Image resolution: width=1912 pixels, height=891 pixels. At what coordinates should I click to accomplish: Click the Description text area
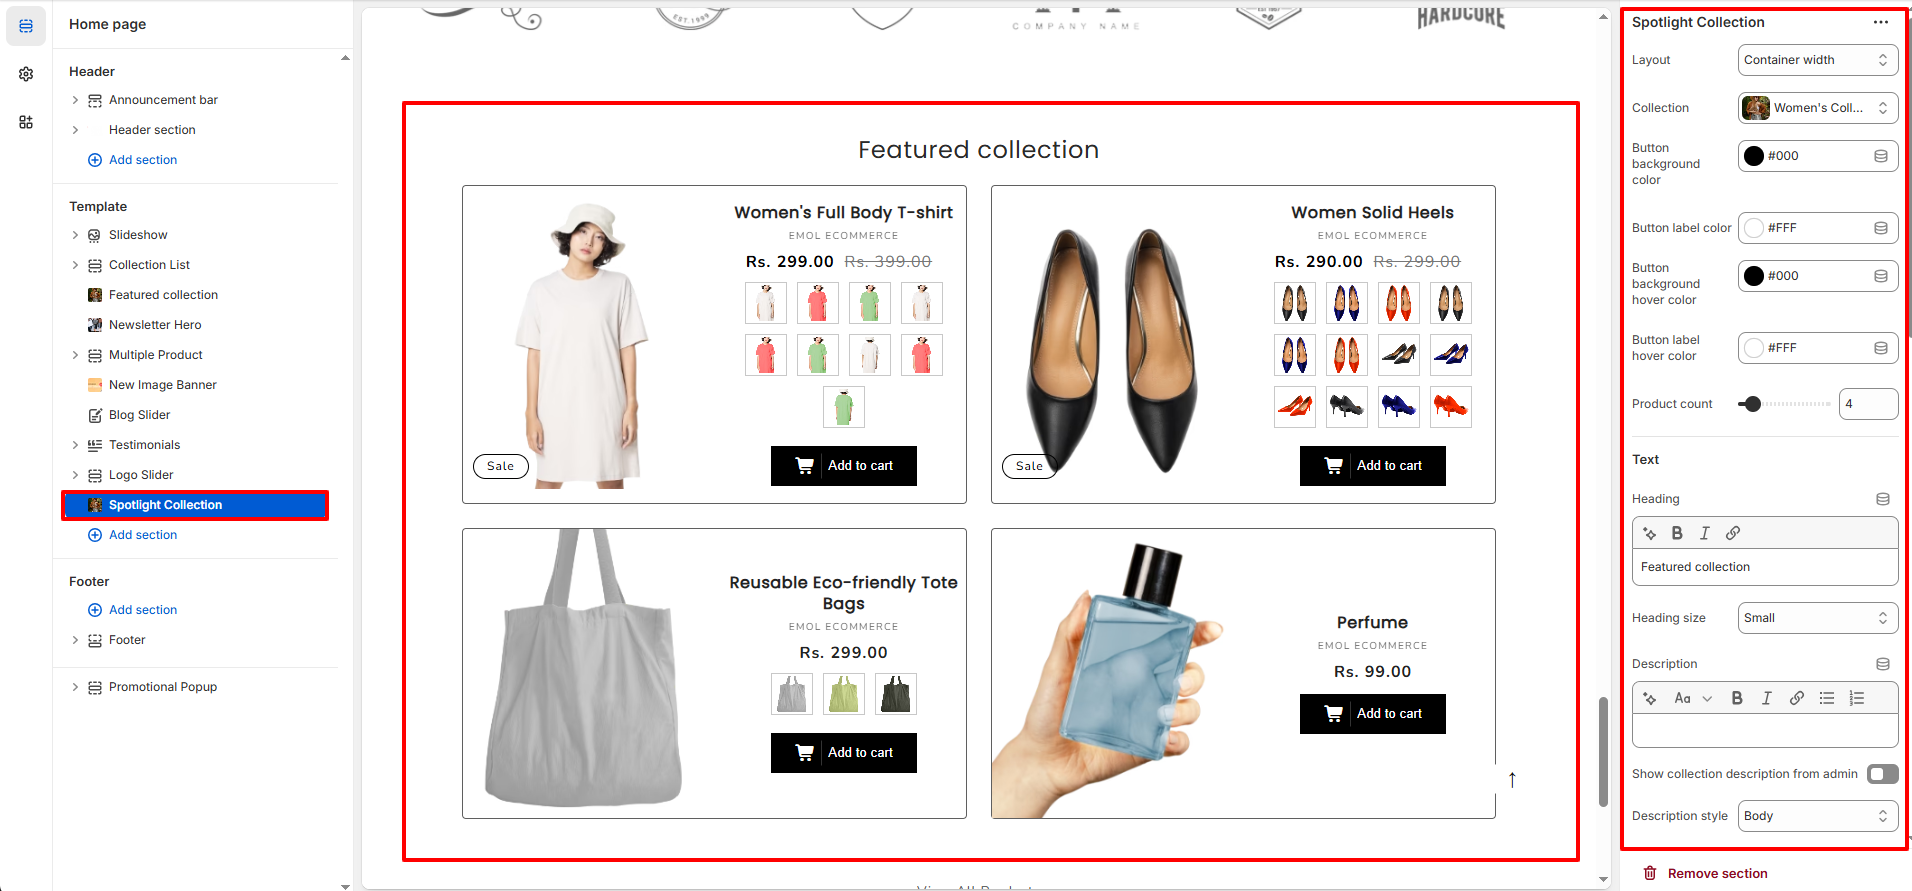1765,731
